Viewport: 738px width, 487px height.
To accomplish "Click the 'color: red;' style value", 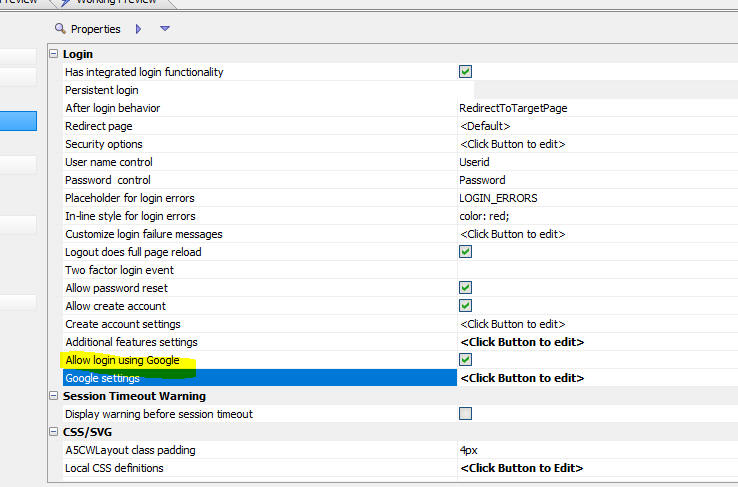I will (x=484, y=216).
